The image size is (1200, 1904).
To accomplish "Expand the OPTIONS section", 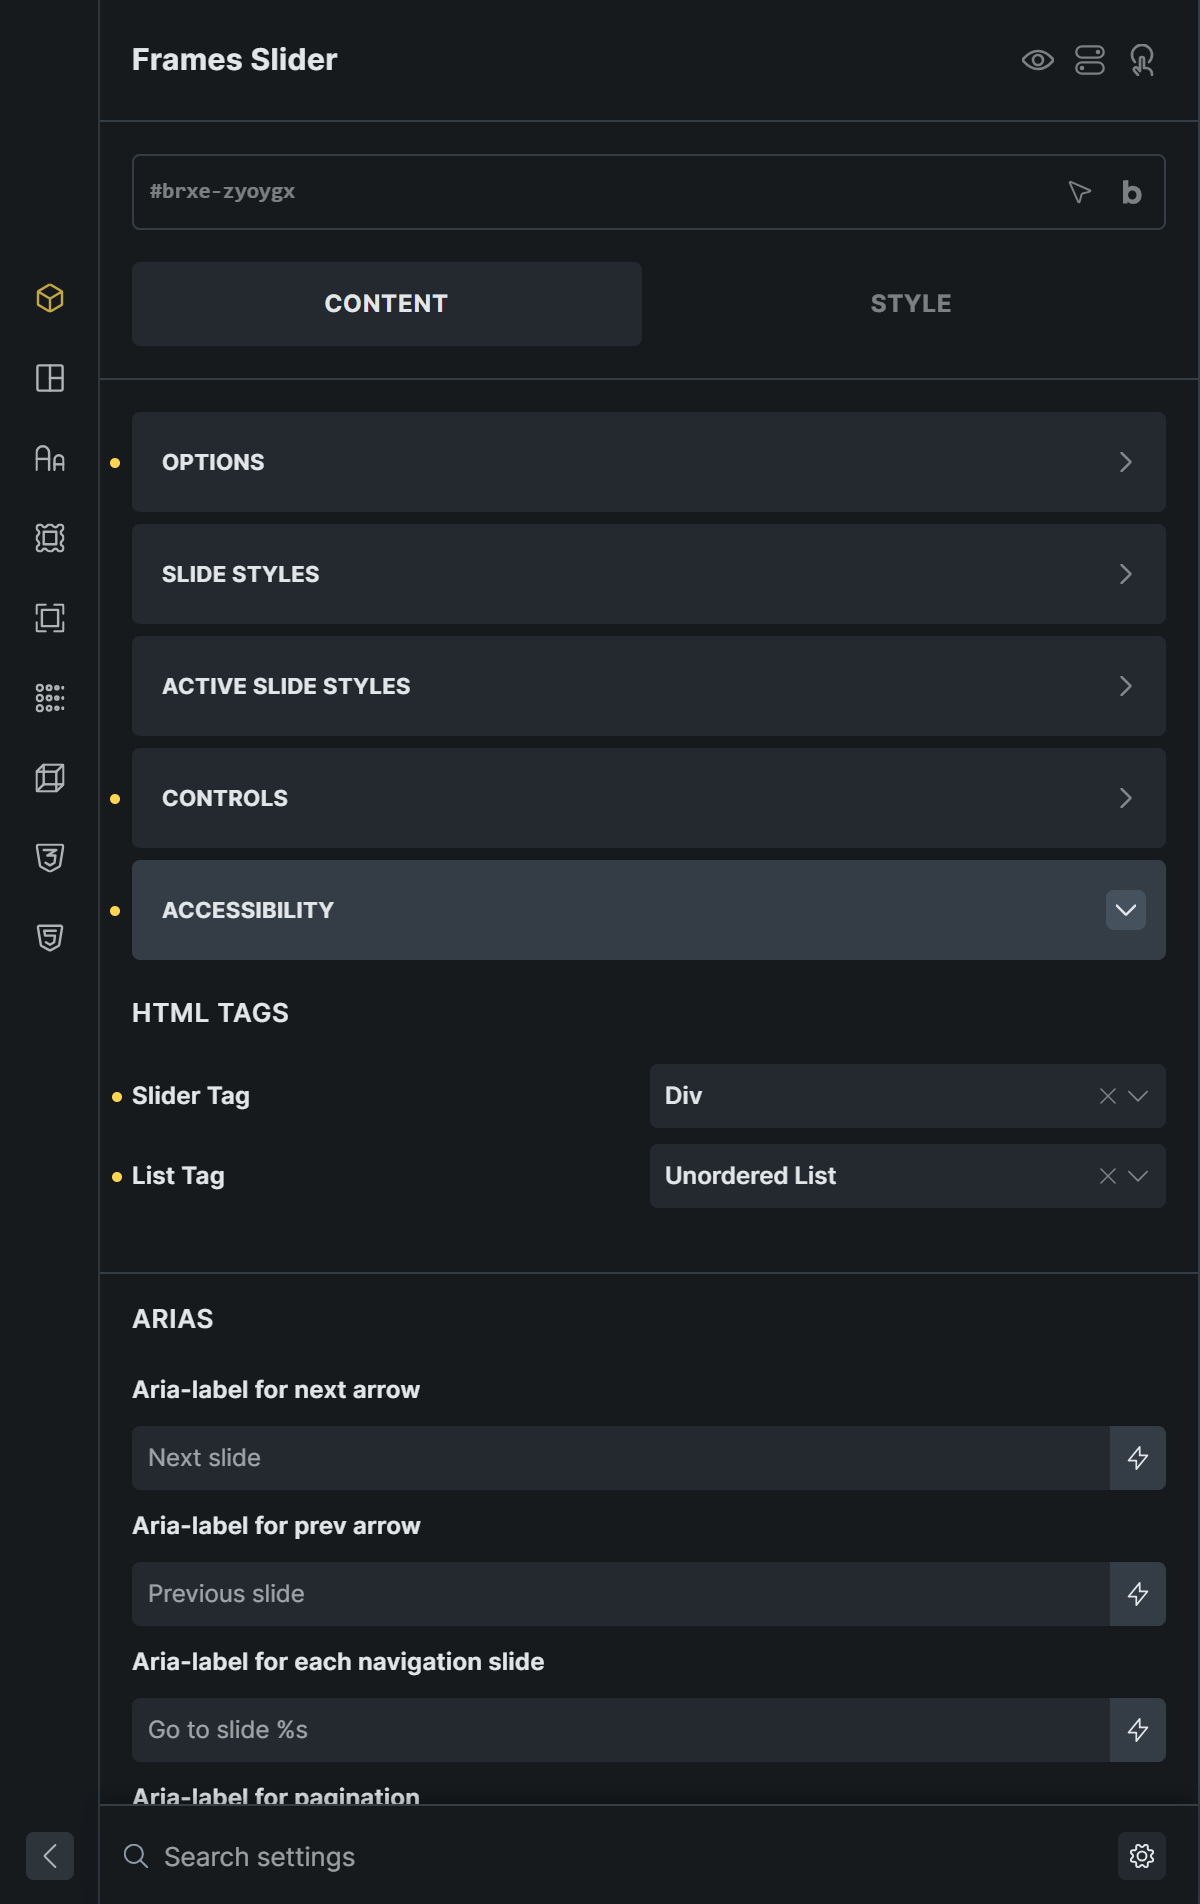I will 649,462.
